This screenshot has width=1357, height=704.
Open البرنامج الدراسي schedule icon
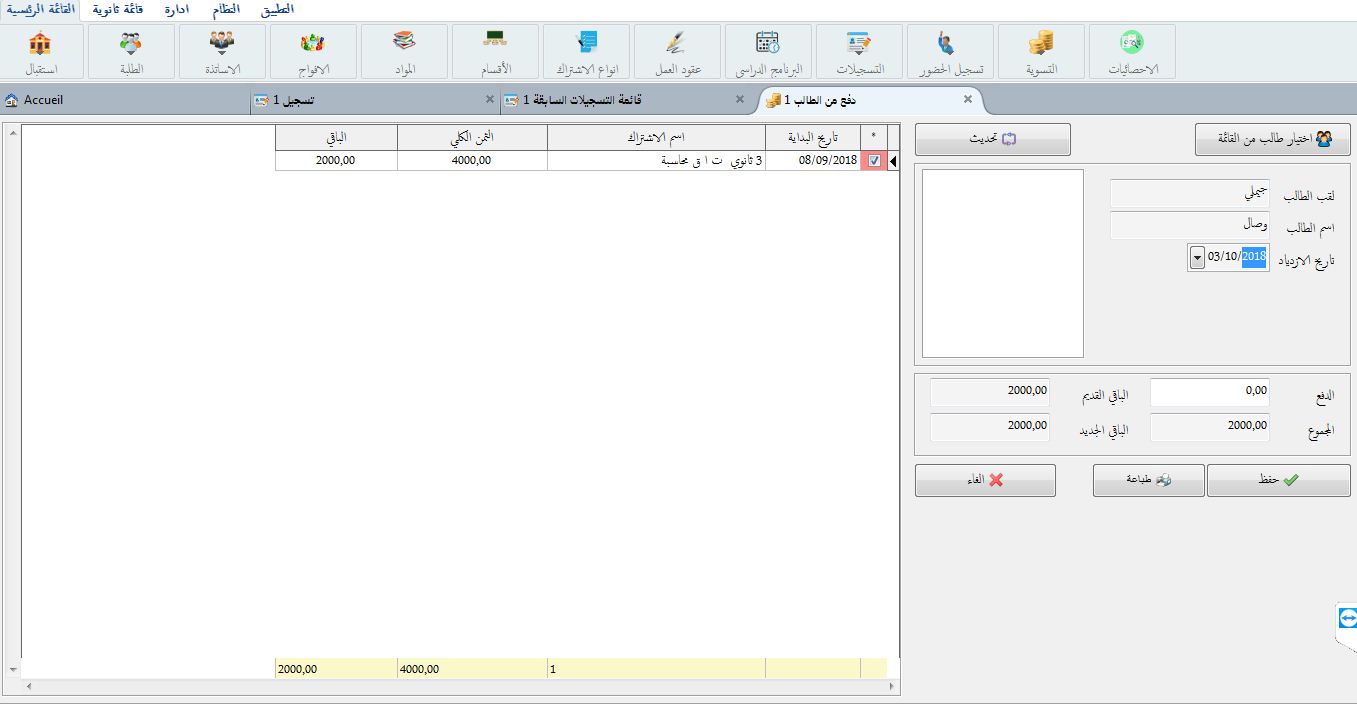[x=767, y=51]
